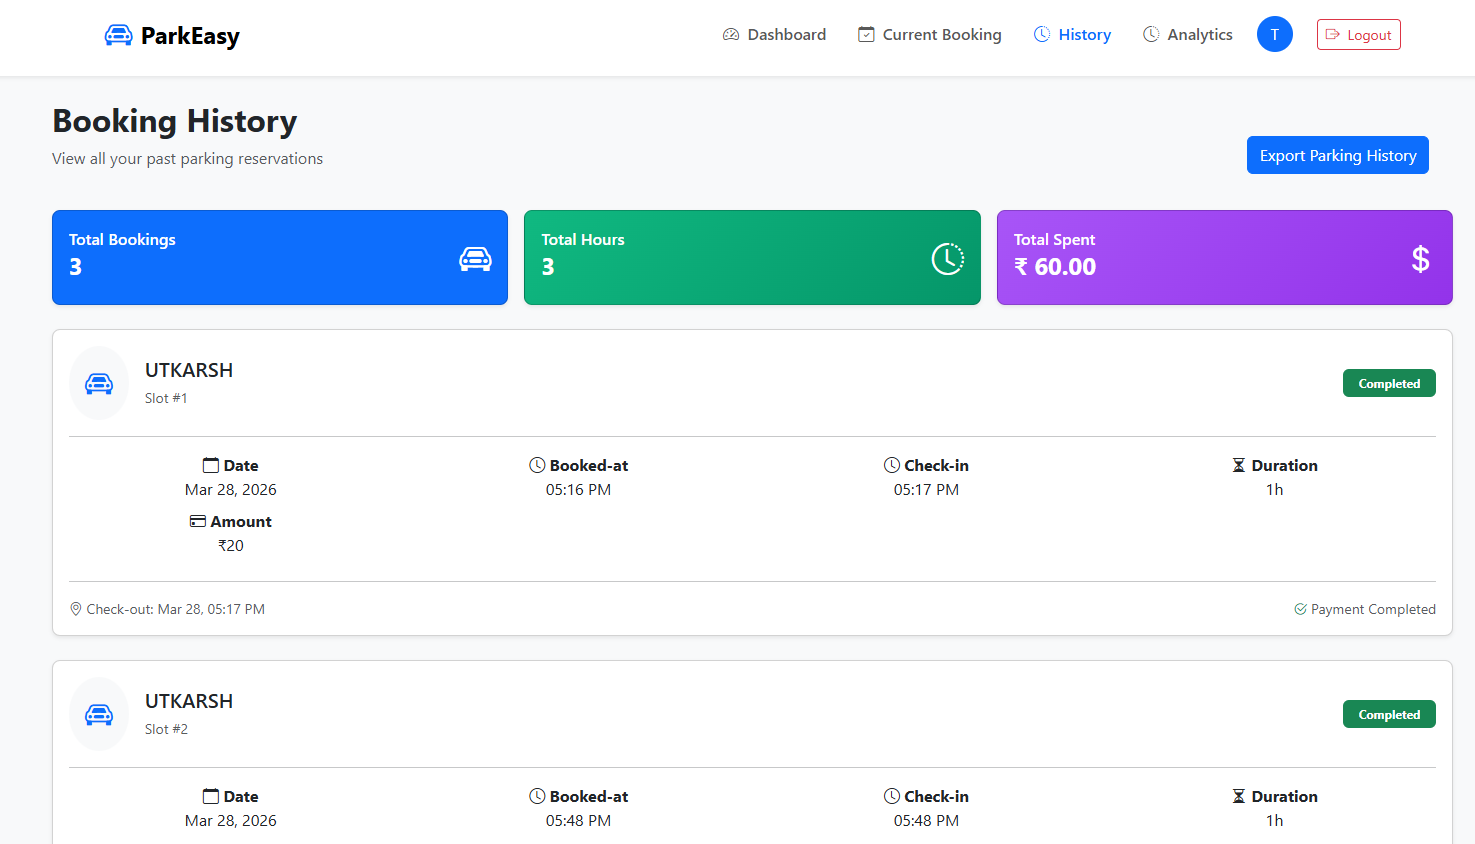Click the Amount card icon in Slot #1
Screen dimensions: 1475x844
coord(198,521)
